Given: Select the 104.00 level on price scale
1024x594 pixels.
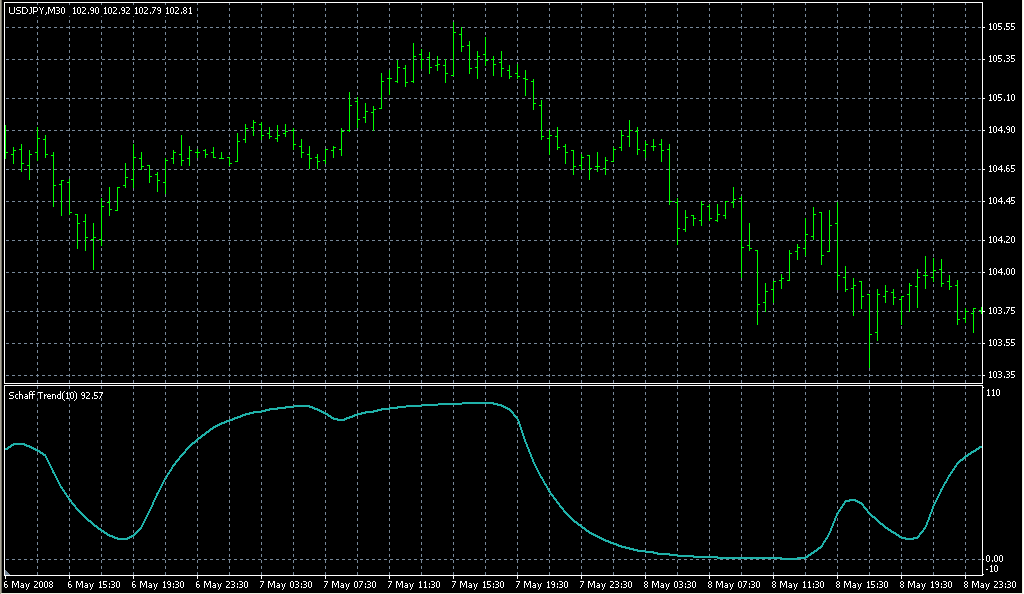Looking at the screenshot, I should click(1000, 272).
